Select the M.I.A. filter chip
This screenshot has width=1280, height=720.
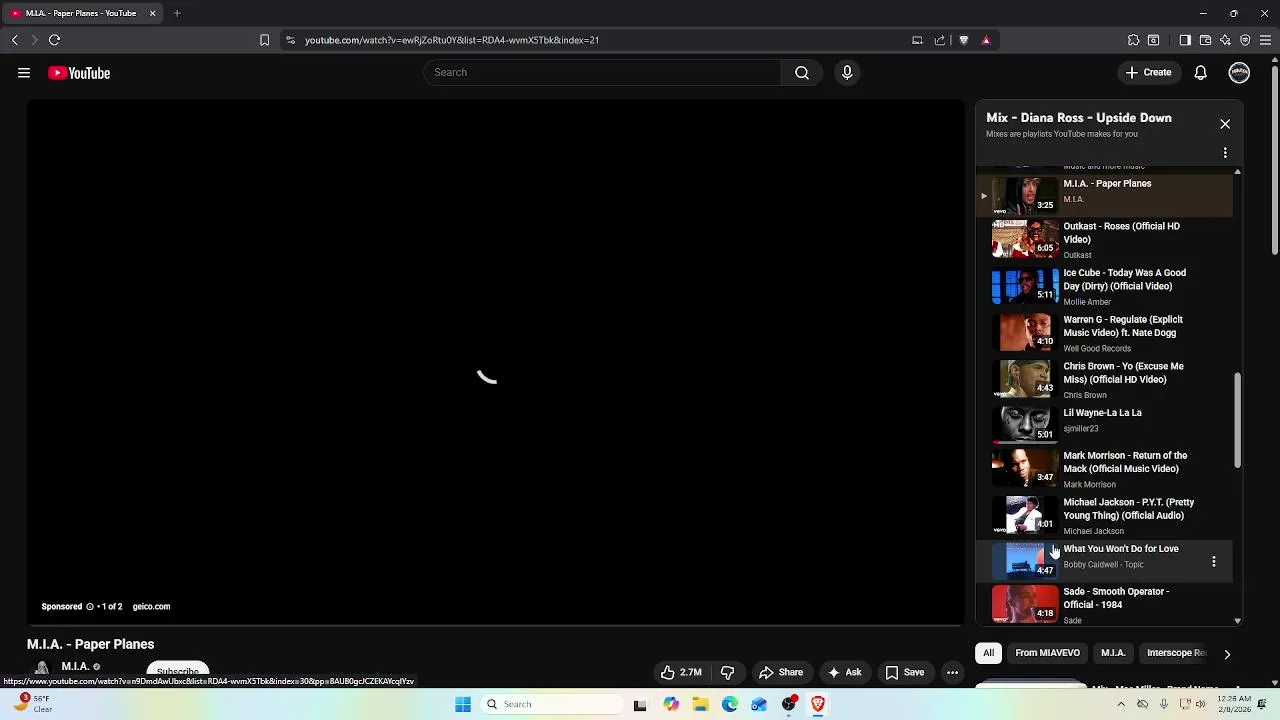(x=1113, y=653)
